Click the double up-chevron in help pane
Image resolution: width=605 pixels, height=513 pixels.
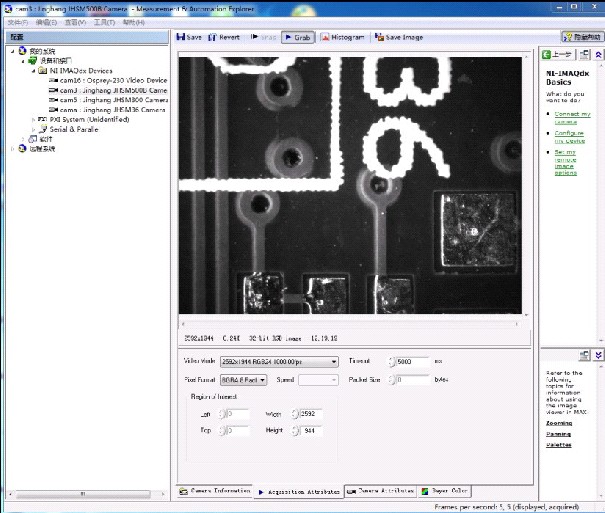pyautogui.click(x=598, y=55)
